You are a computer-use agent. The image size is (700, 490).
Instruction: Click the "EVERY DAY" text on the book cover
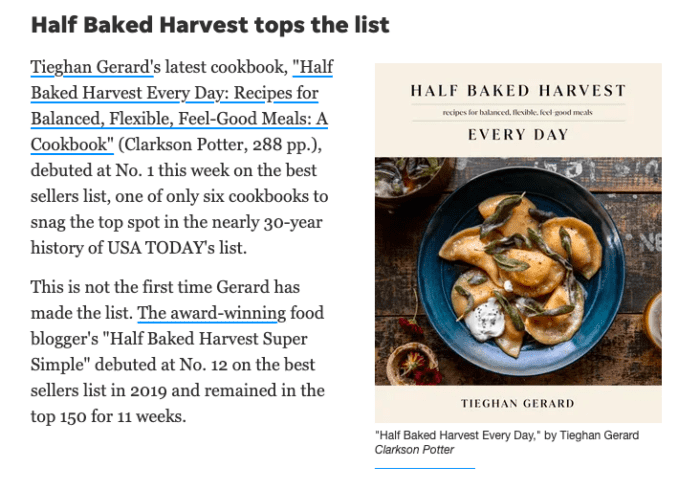[518, 135]
